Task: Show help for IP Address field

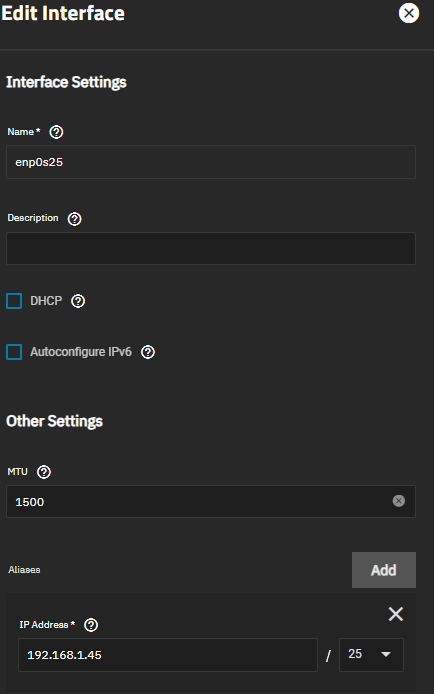Action: click(x=91, y=625)
